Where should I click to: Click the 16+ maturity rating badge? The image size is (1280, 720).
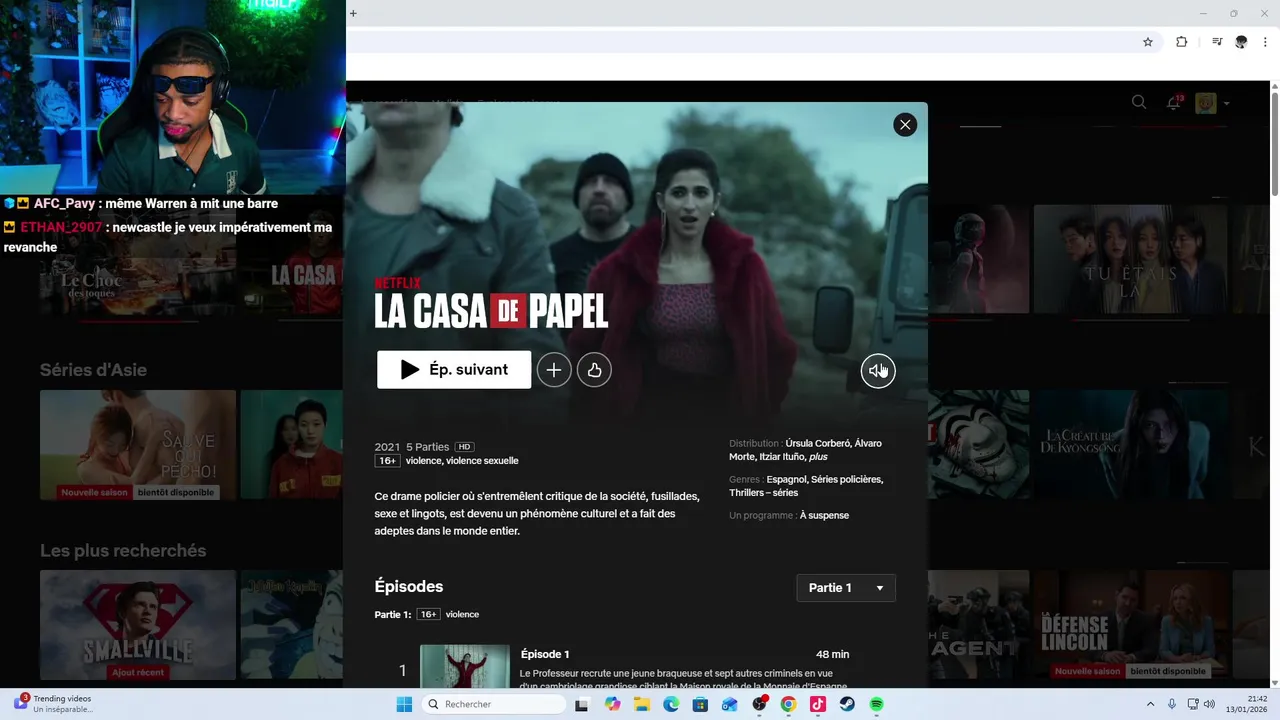point(387,461)
